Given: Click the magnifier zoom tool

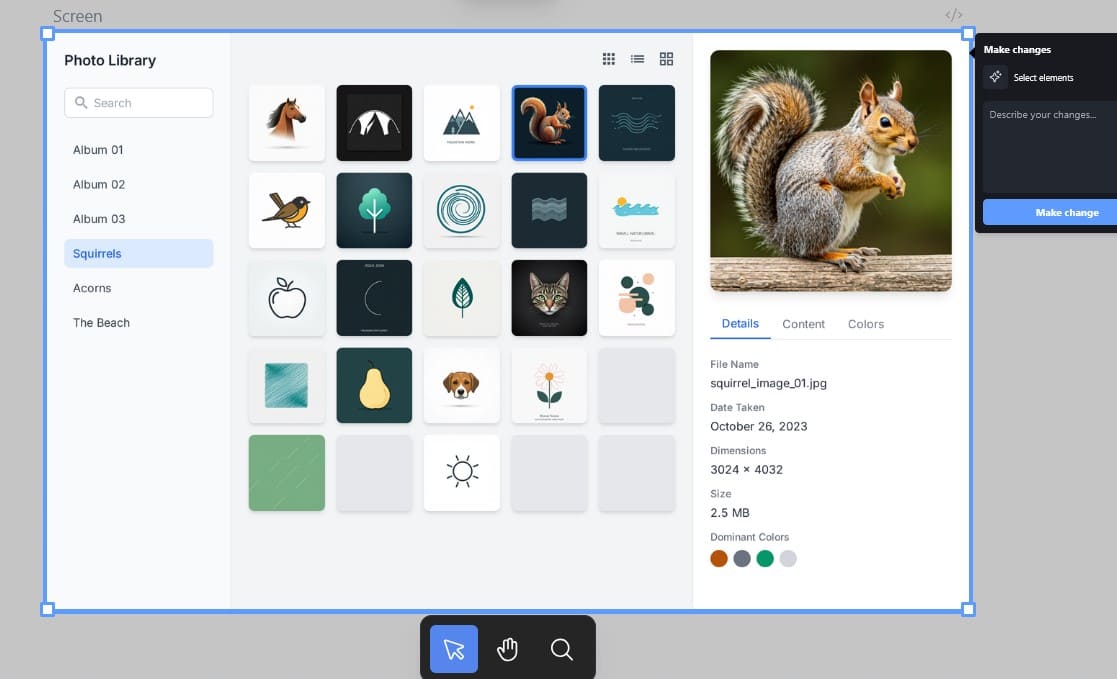Looking at the screenshot, I should pos(562,649).
